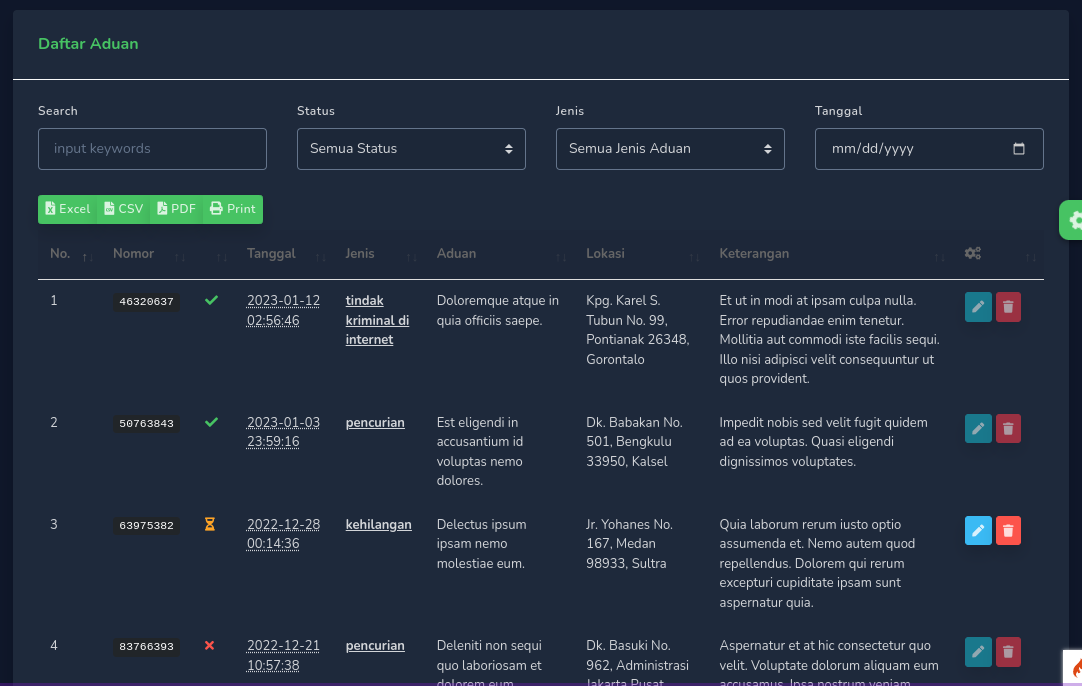
Task: Open the green settings gear side tab
Action: 1073,220
